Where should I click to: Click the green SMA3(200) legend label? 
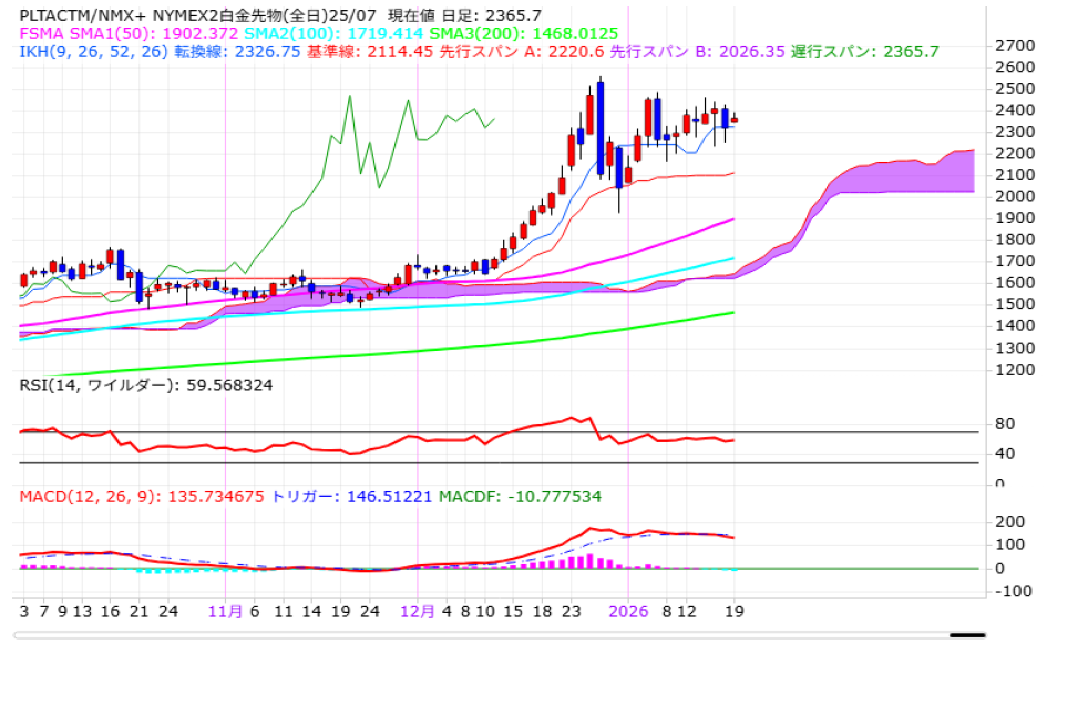pyautogui.click(x=467, y=33)
